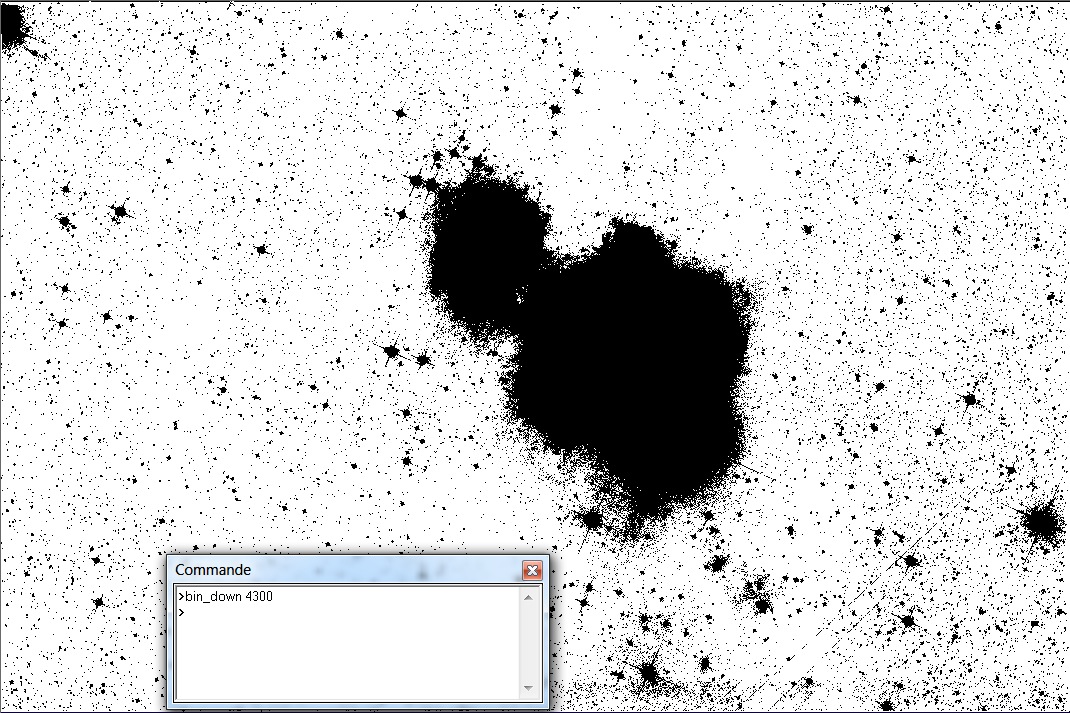Click the bright star just below the nebula

coord(591,519)
